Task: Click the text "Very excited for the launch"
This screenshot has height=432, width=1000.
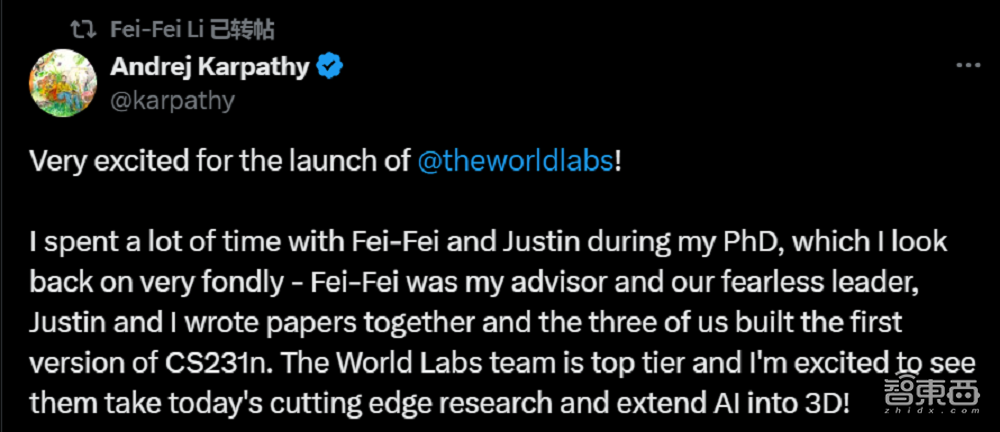Action: point(171,161)
